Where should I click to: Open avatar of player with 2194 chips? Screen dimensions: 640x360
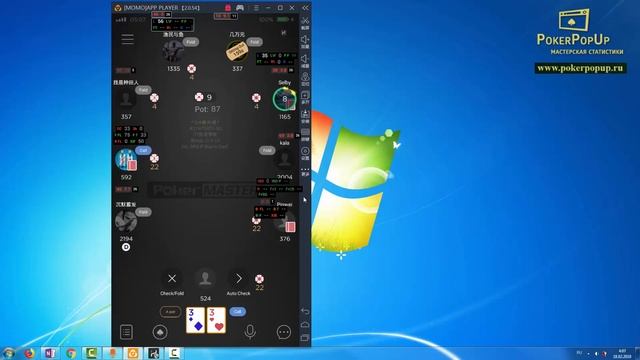tap(126, 221)
